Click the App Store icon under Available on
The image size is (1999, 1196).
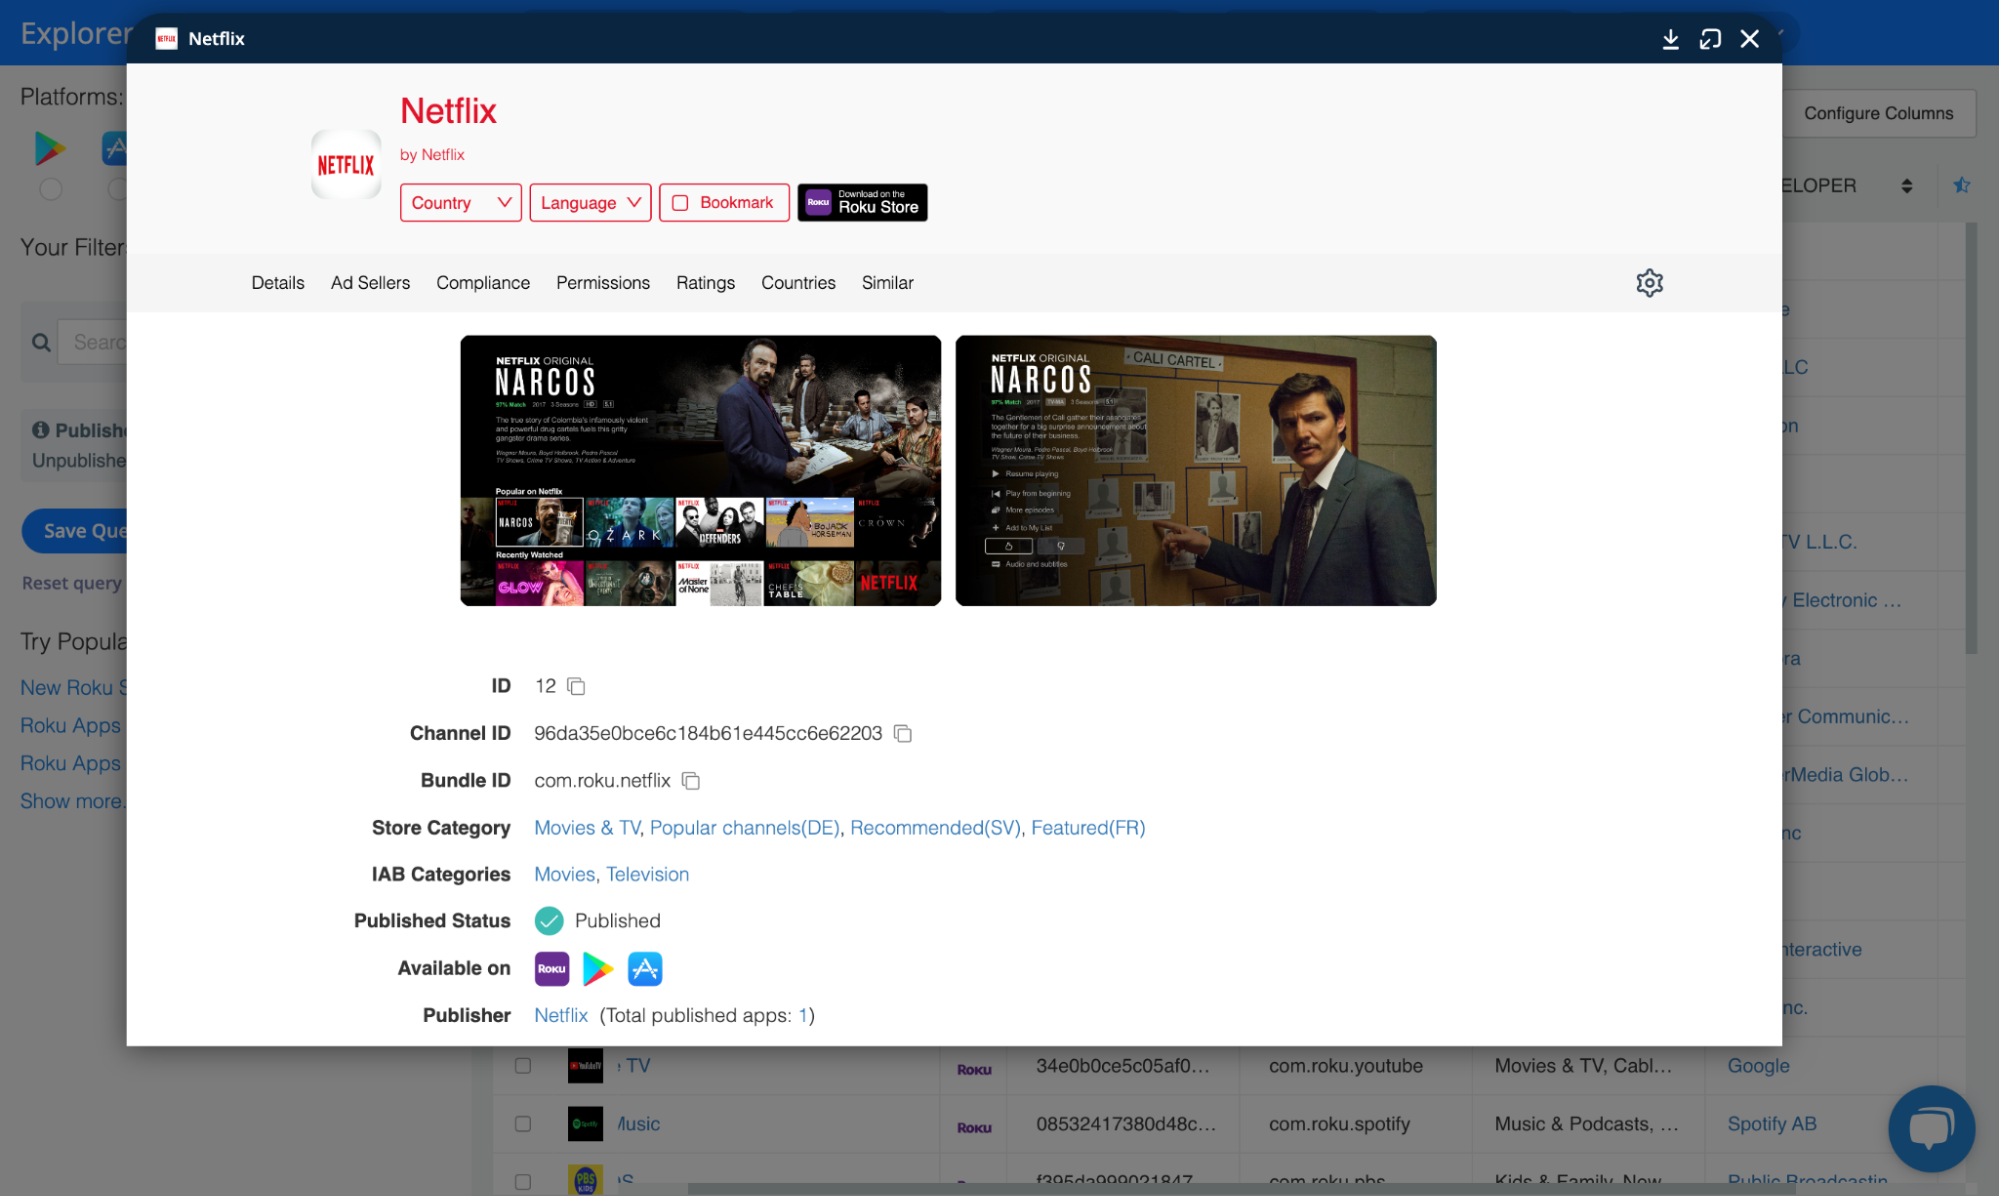point(644,968)
